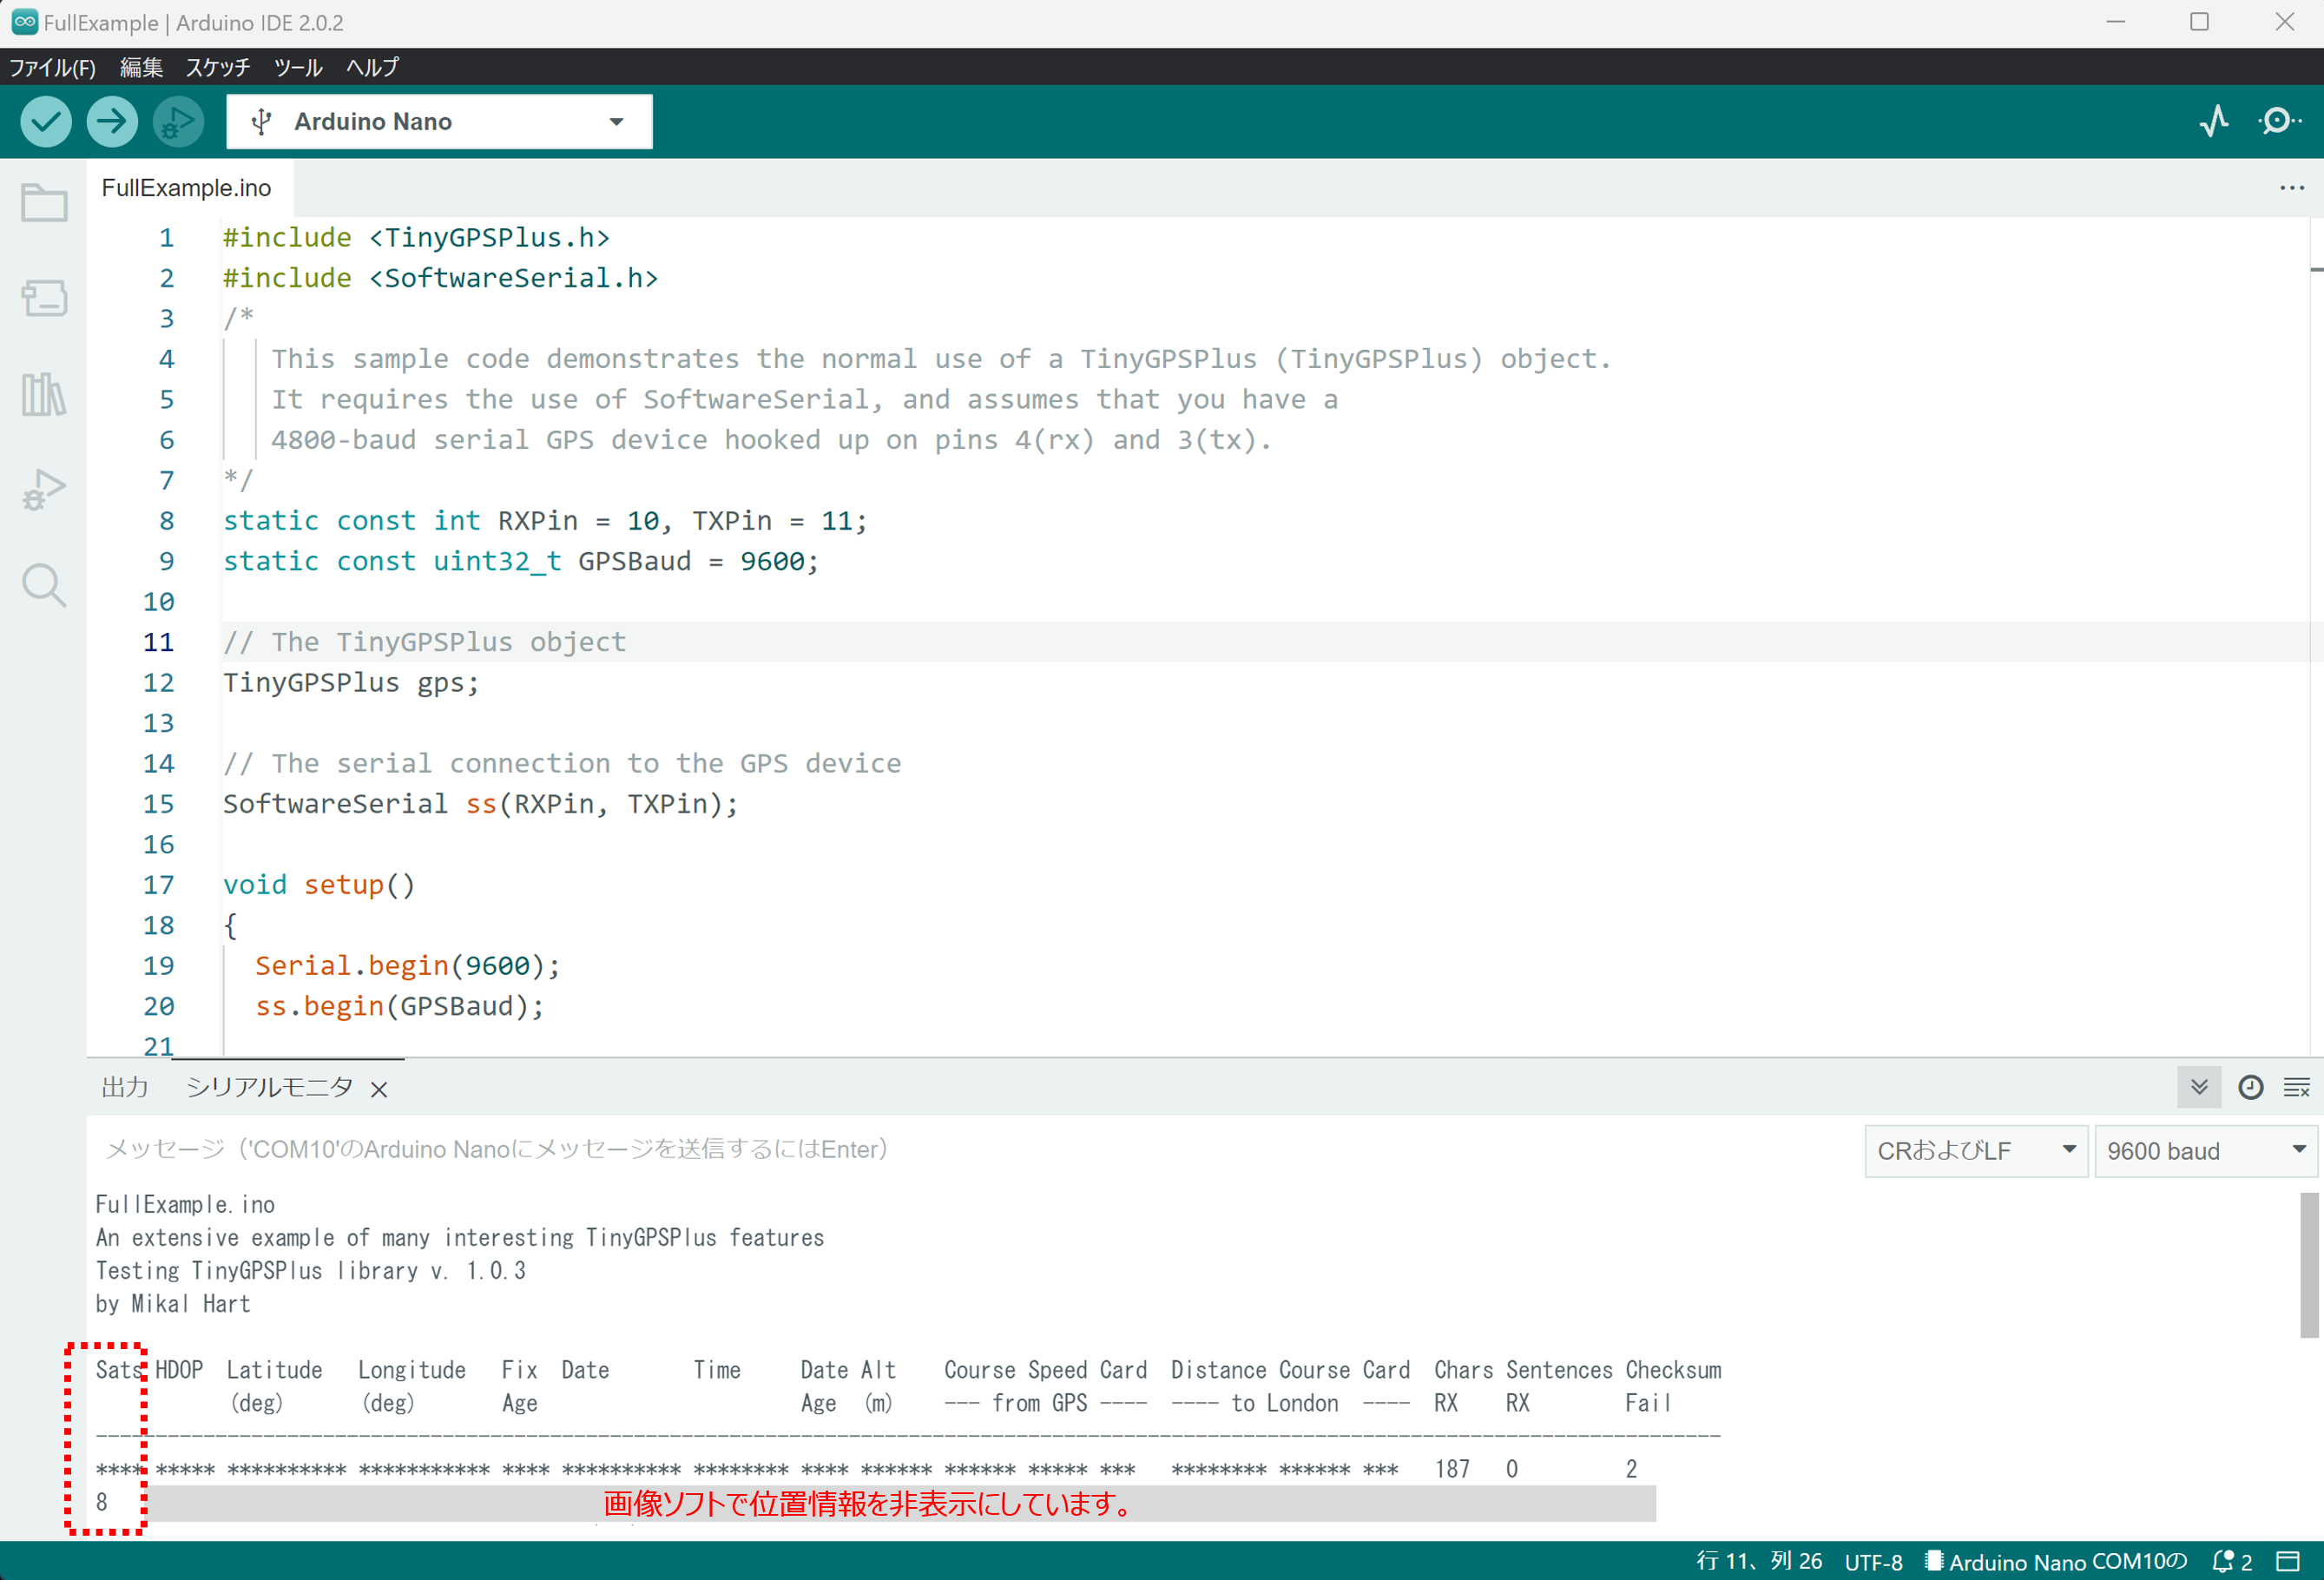This screenshot has width=2324, height=1580.
Task: Open the Sketchbook folder sidebar icon
Action: [44, 203]
